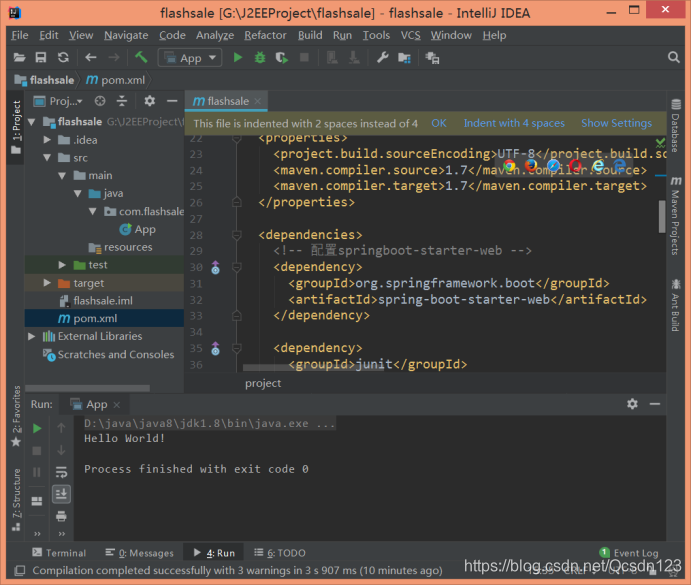Toggle fold marker at properties closing line 26
This screenshot has height=585, width=692.
237,202
